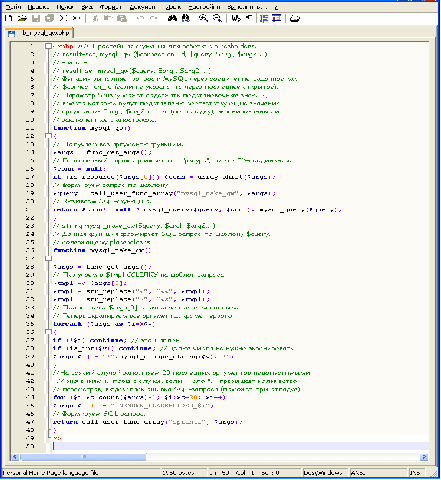The height and width of the screenshot is (480, 441).
Task: Click the horizontal scrollbar thumb
Action: [x=83, y=457]
